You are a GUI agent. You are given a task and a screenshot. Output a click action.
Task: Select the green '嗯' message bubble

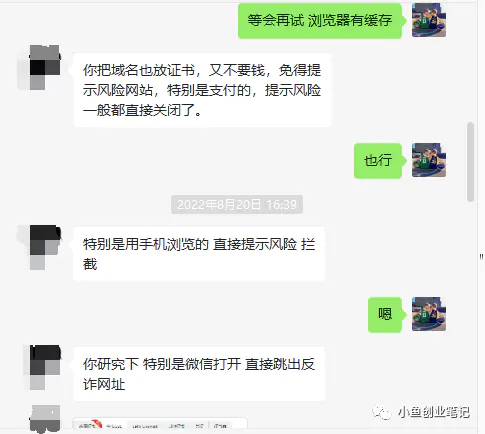(x=385, y=314)
